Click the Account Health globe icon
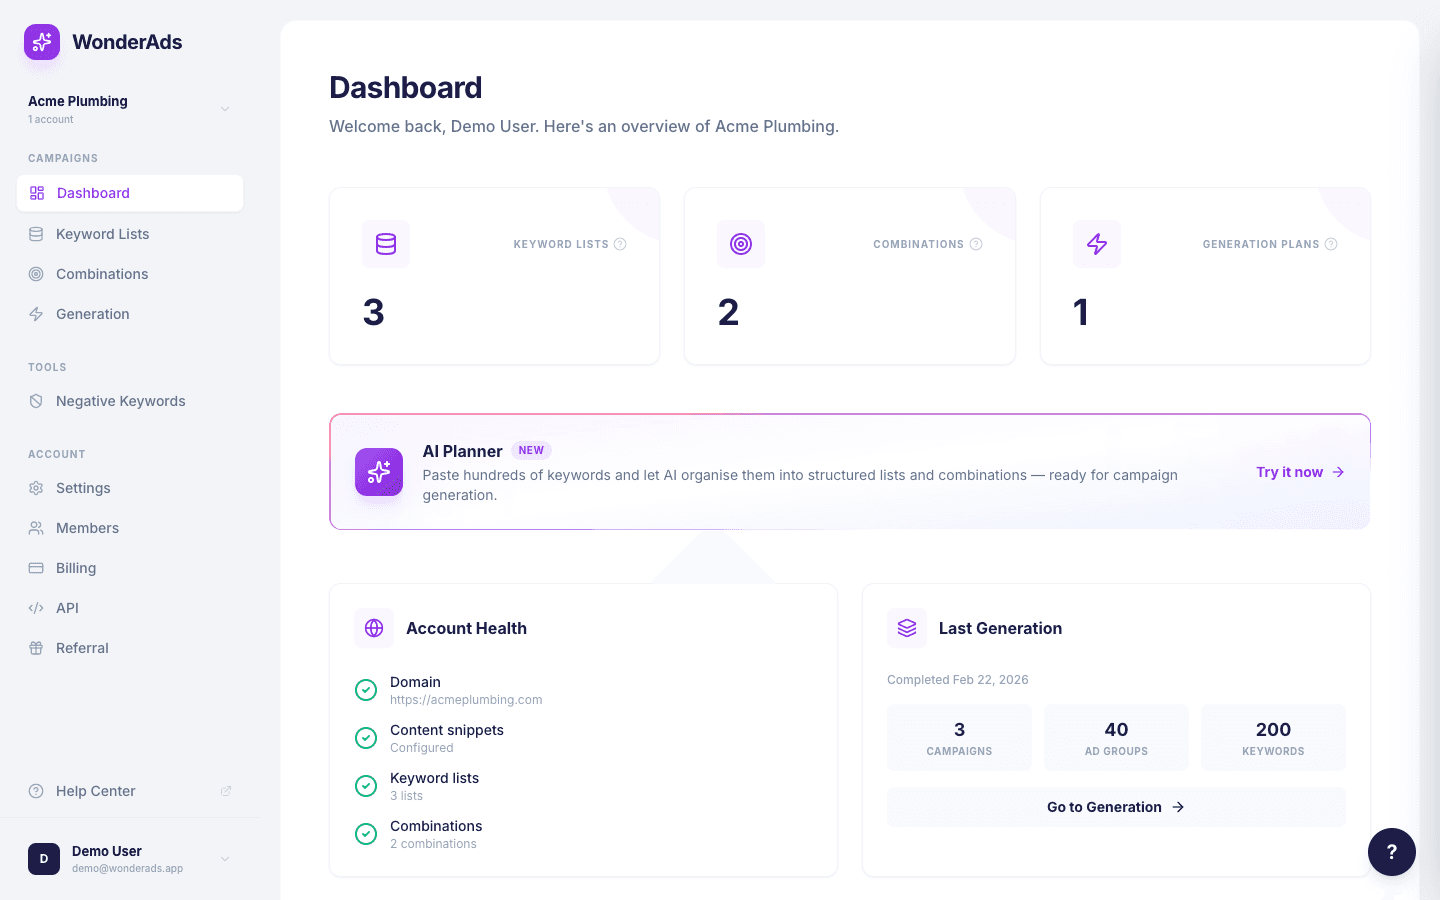The image size is (1440, 900). click(x=373, y=627)
